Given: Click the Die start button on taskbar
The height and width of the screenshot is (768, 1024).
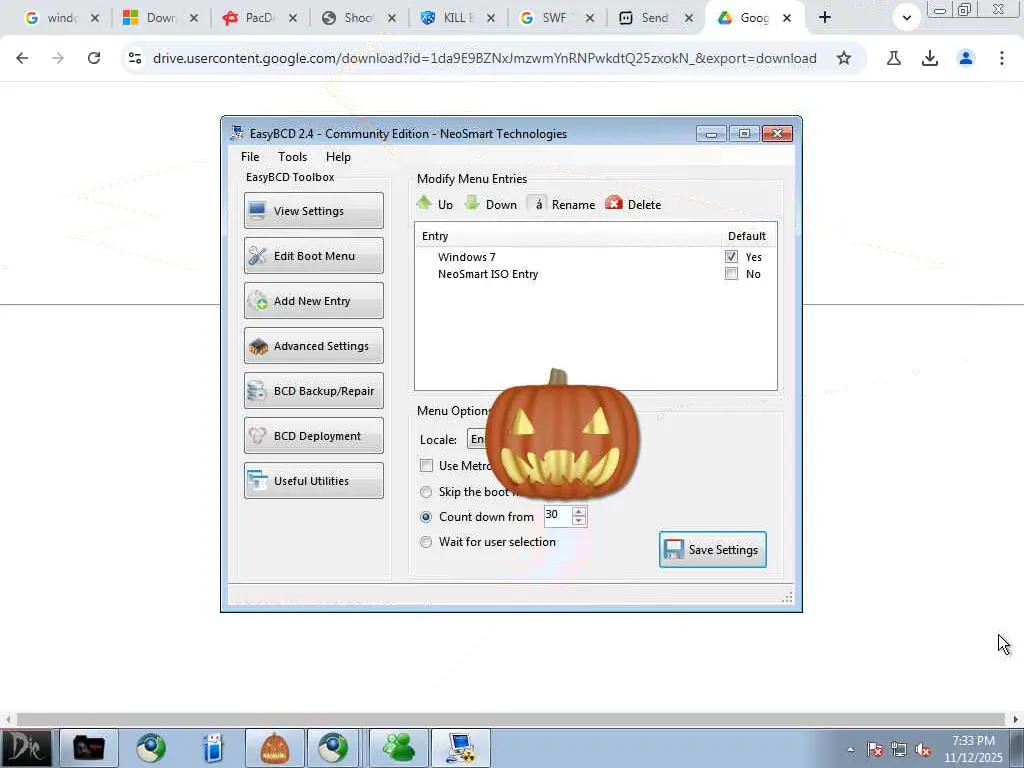Looking at the screenshot, I should tap(26, 748).
